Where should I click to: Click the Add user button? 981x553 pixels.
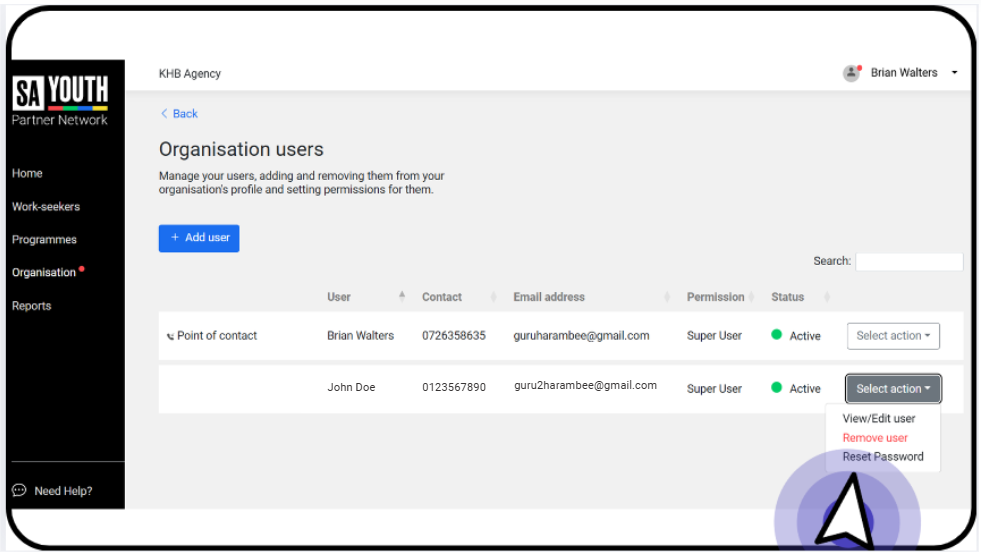(199, 238)
